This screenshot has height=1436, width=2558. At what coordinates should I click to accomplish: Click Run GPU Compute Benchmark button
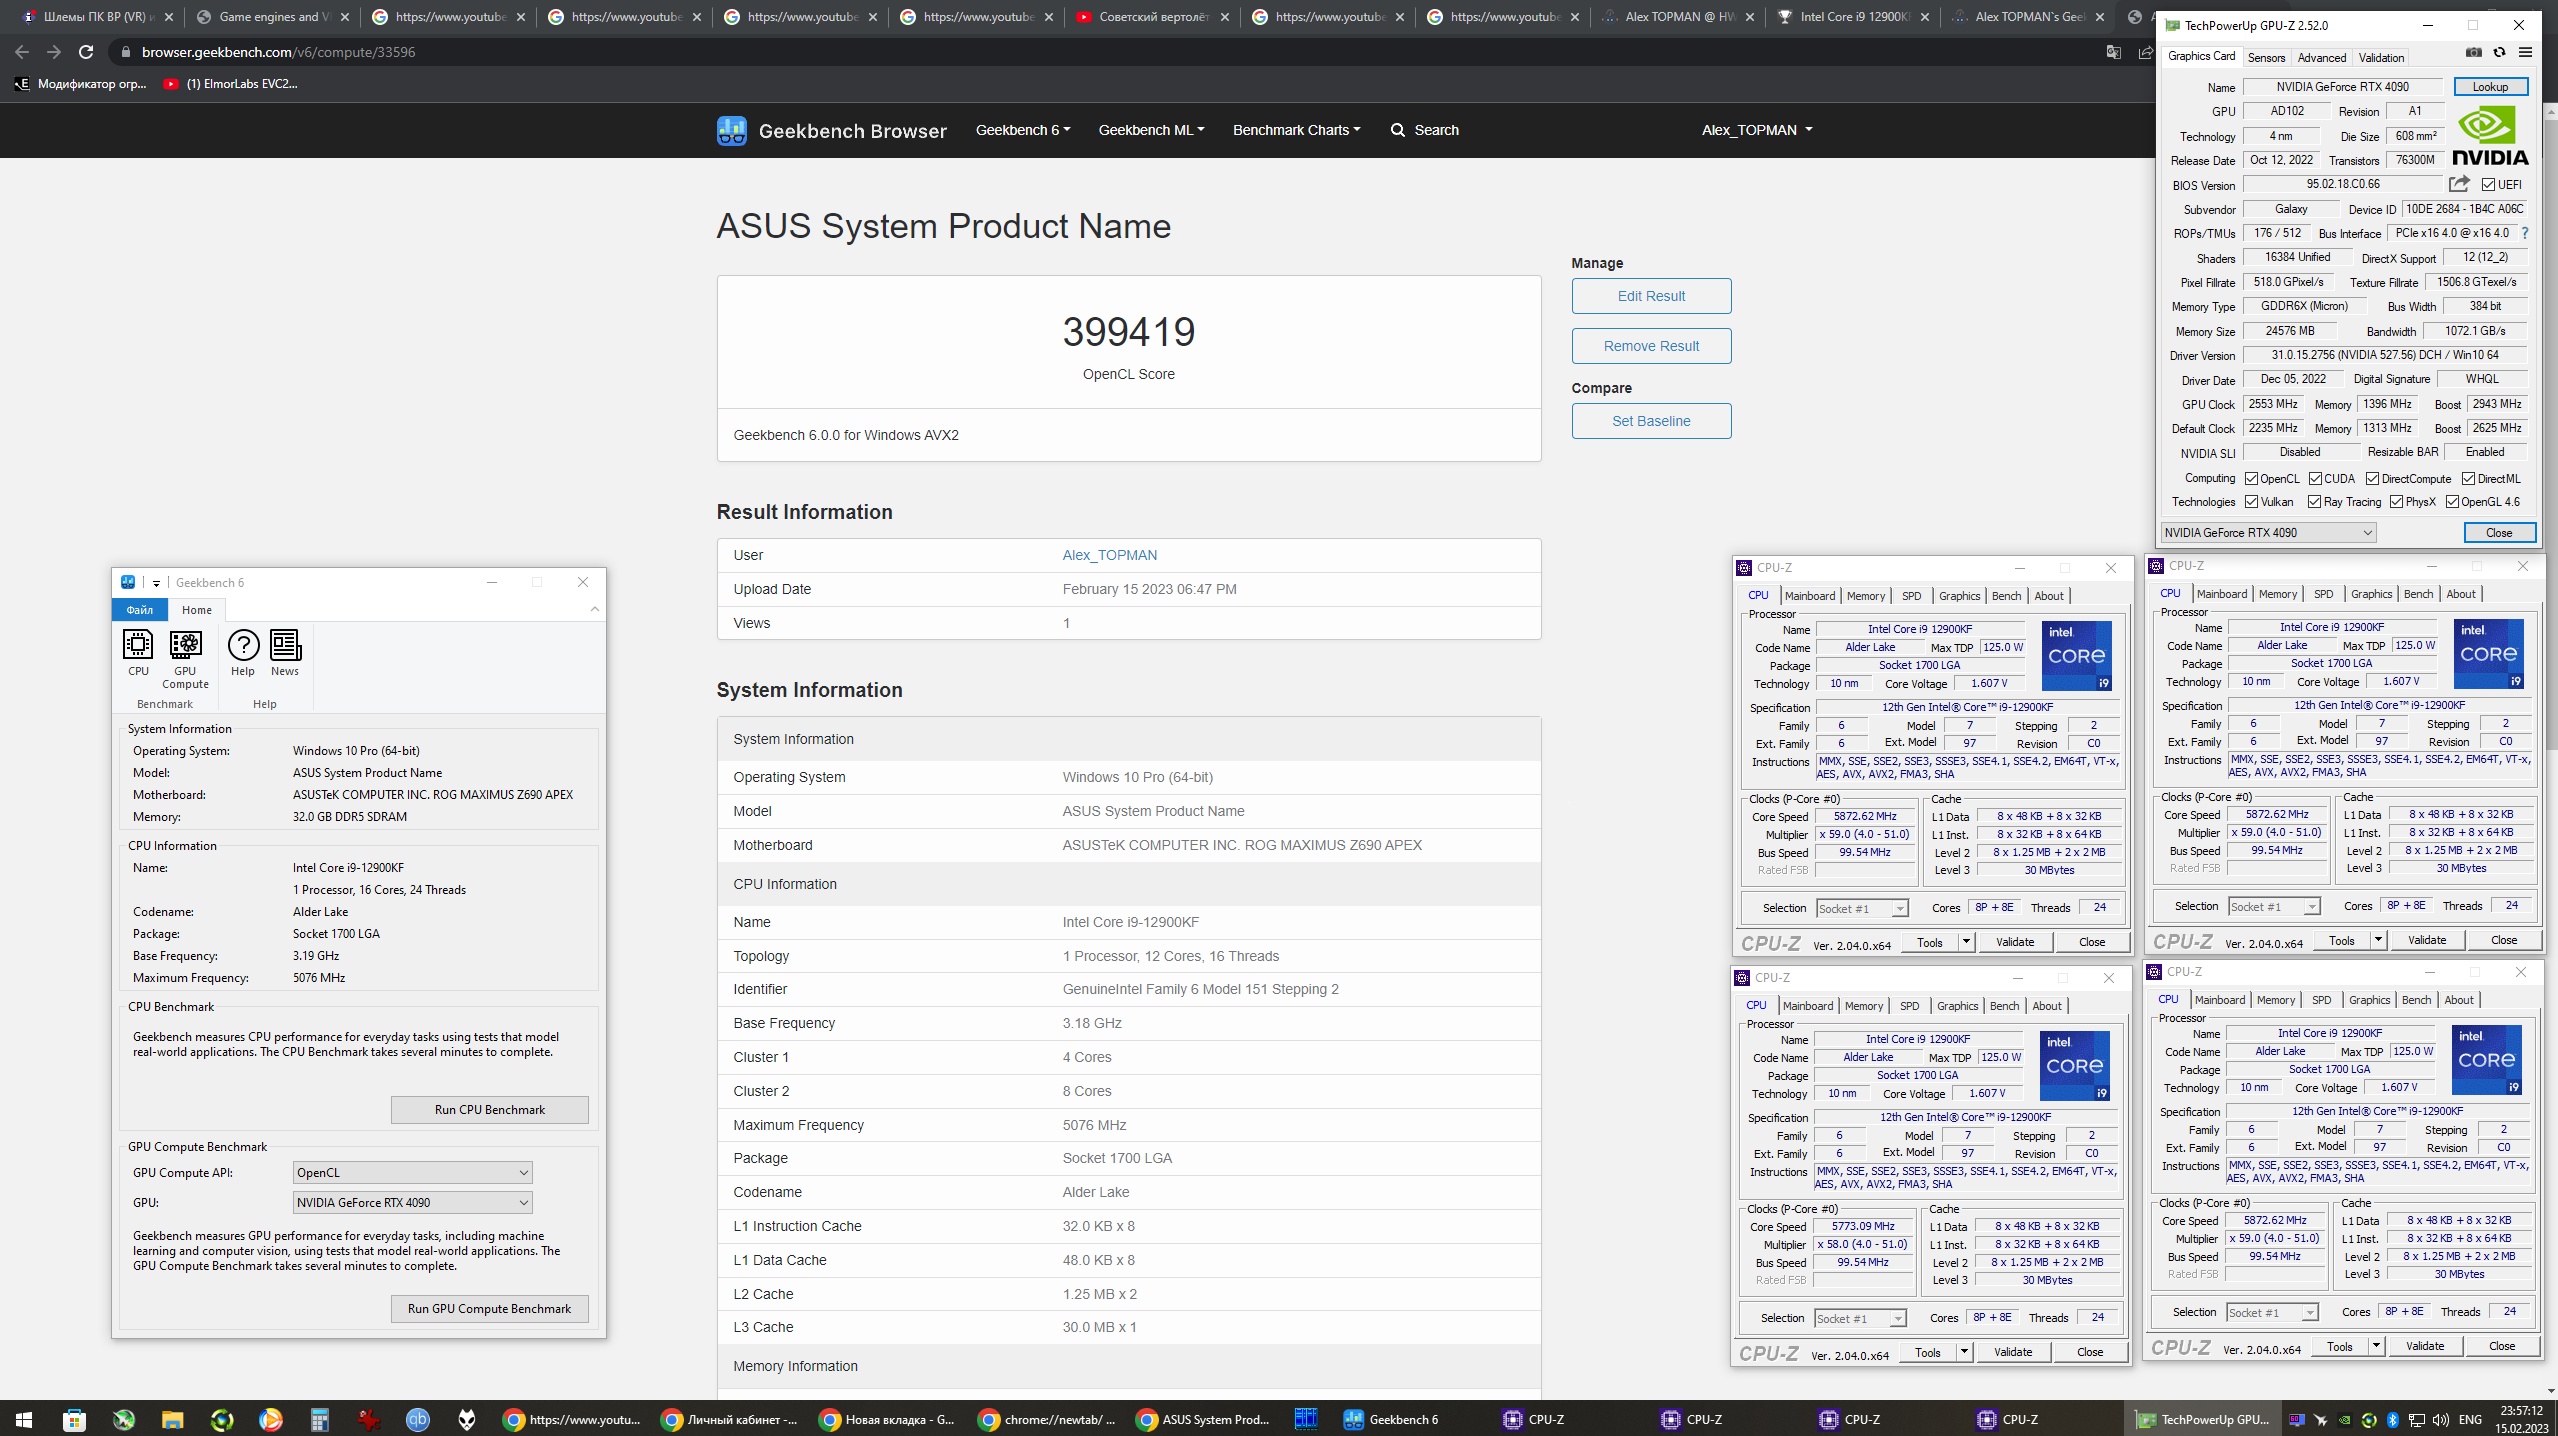(489, 1309)
